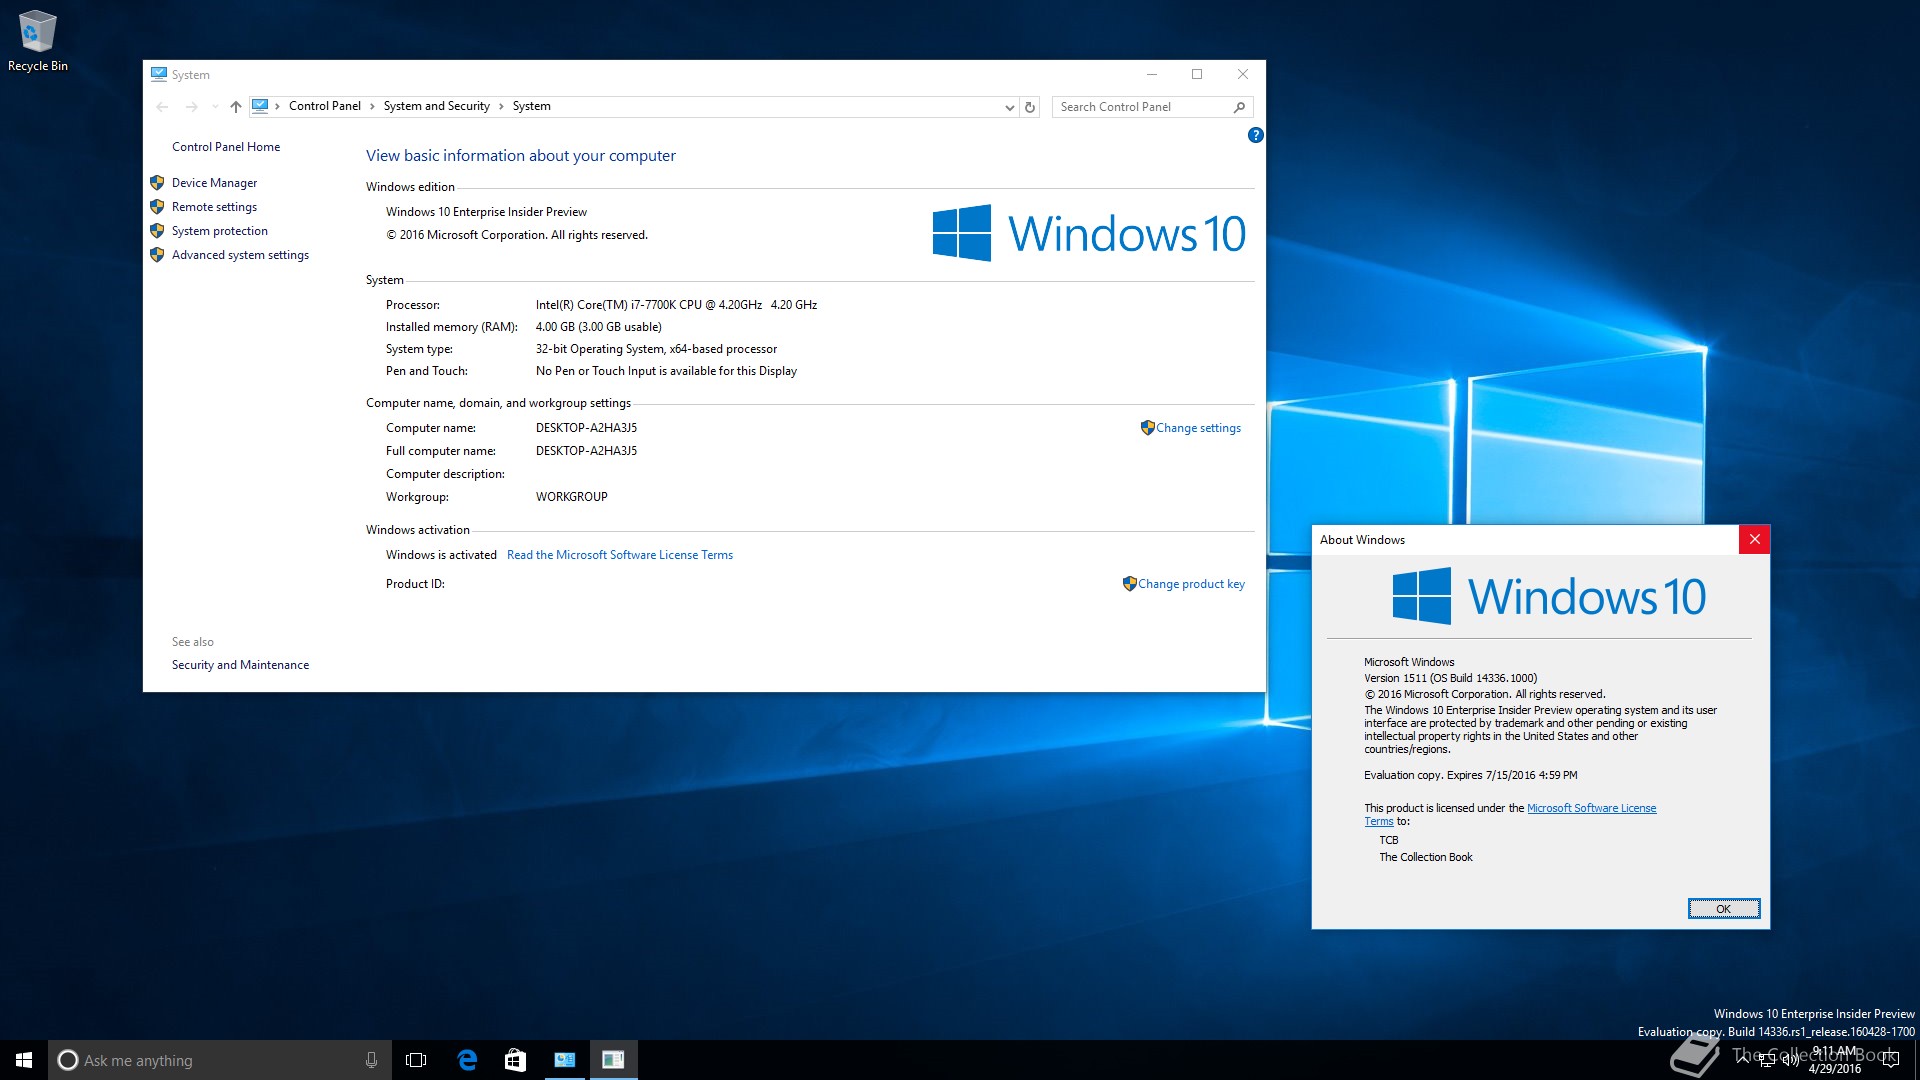This screenshot has width=1920, height=1080.
Task: Expand chevron after System and Security breadcrumb
Action: (x=501, y=106)
